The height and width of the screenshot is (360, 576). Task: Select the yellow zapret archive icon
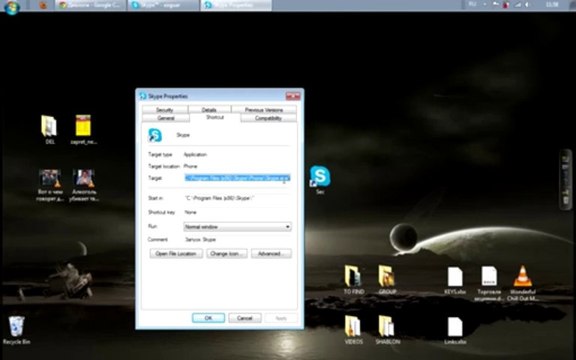[x=83, y=129]
